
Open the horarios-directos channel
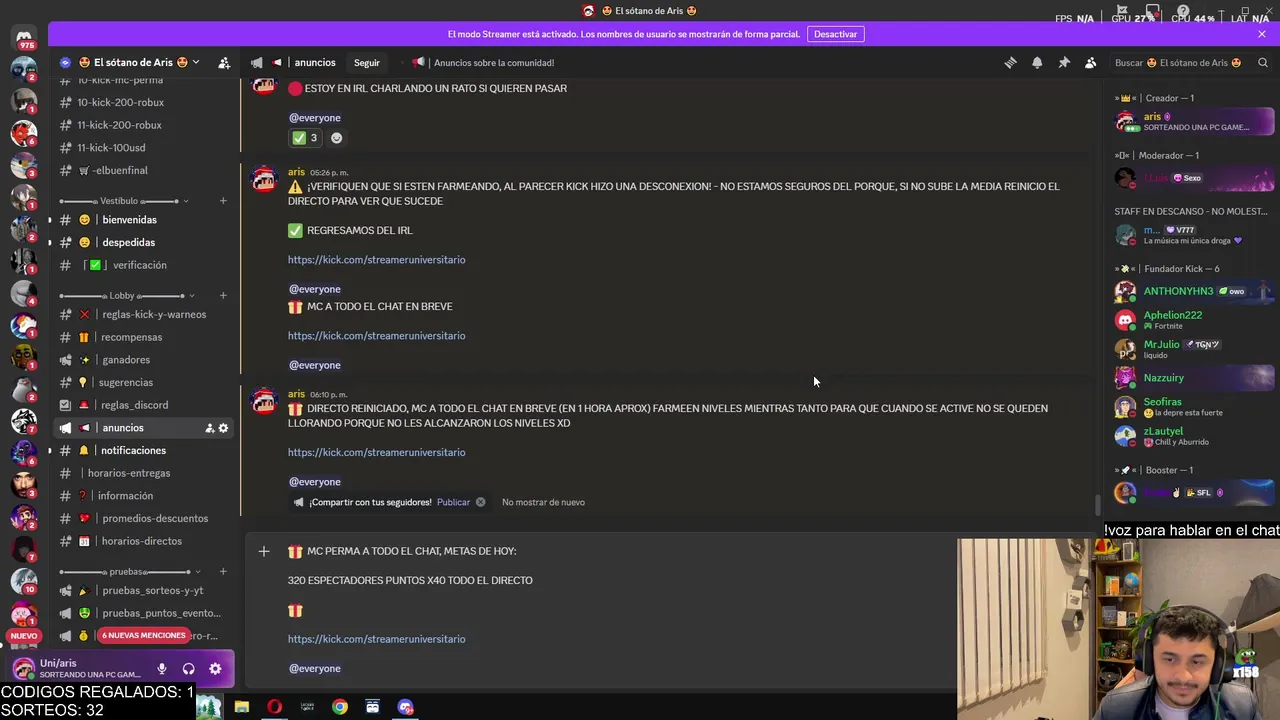143,541
